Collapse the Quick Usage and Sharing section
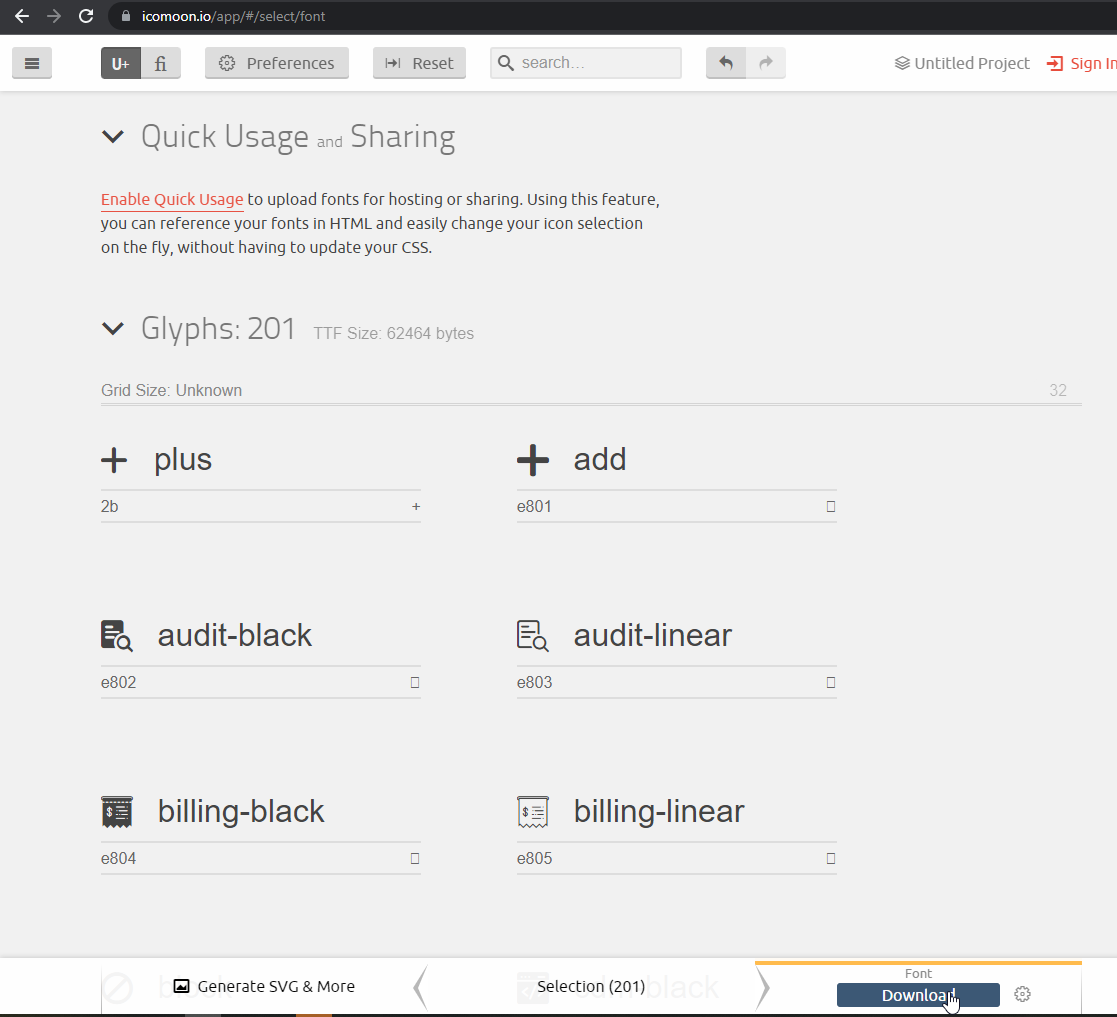The width and height of the screenshot is (1117, 1017). click(x=113, y=136)
